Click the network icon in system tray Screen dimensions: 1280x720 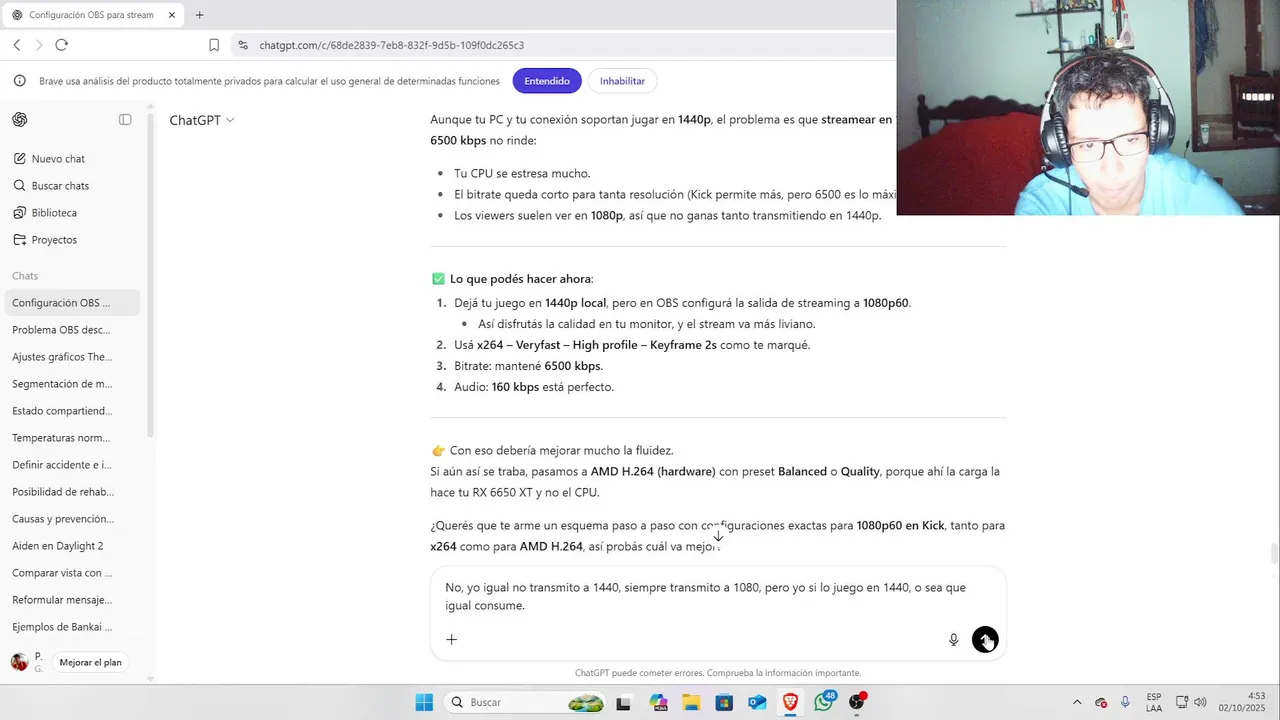[x=1181, y=702]
